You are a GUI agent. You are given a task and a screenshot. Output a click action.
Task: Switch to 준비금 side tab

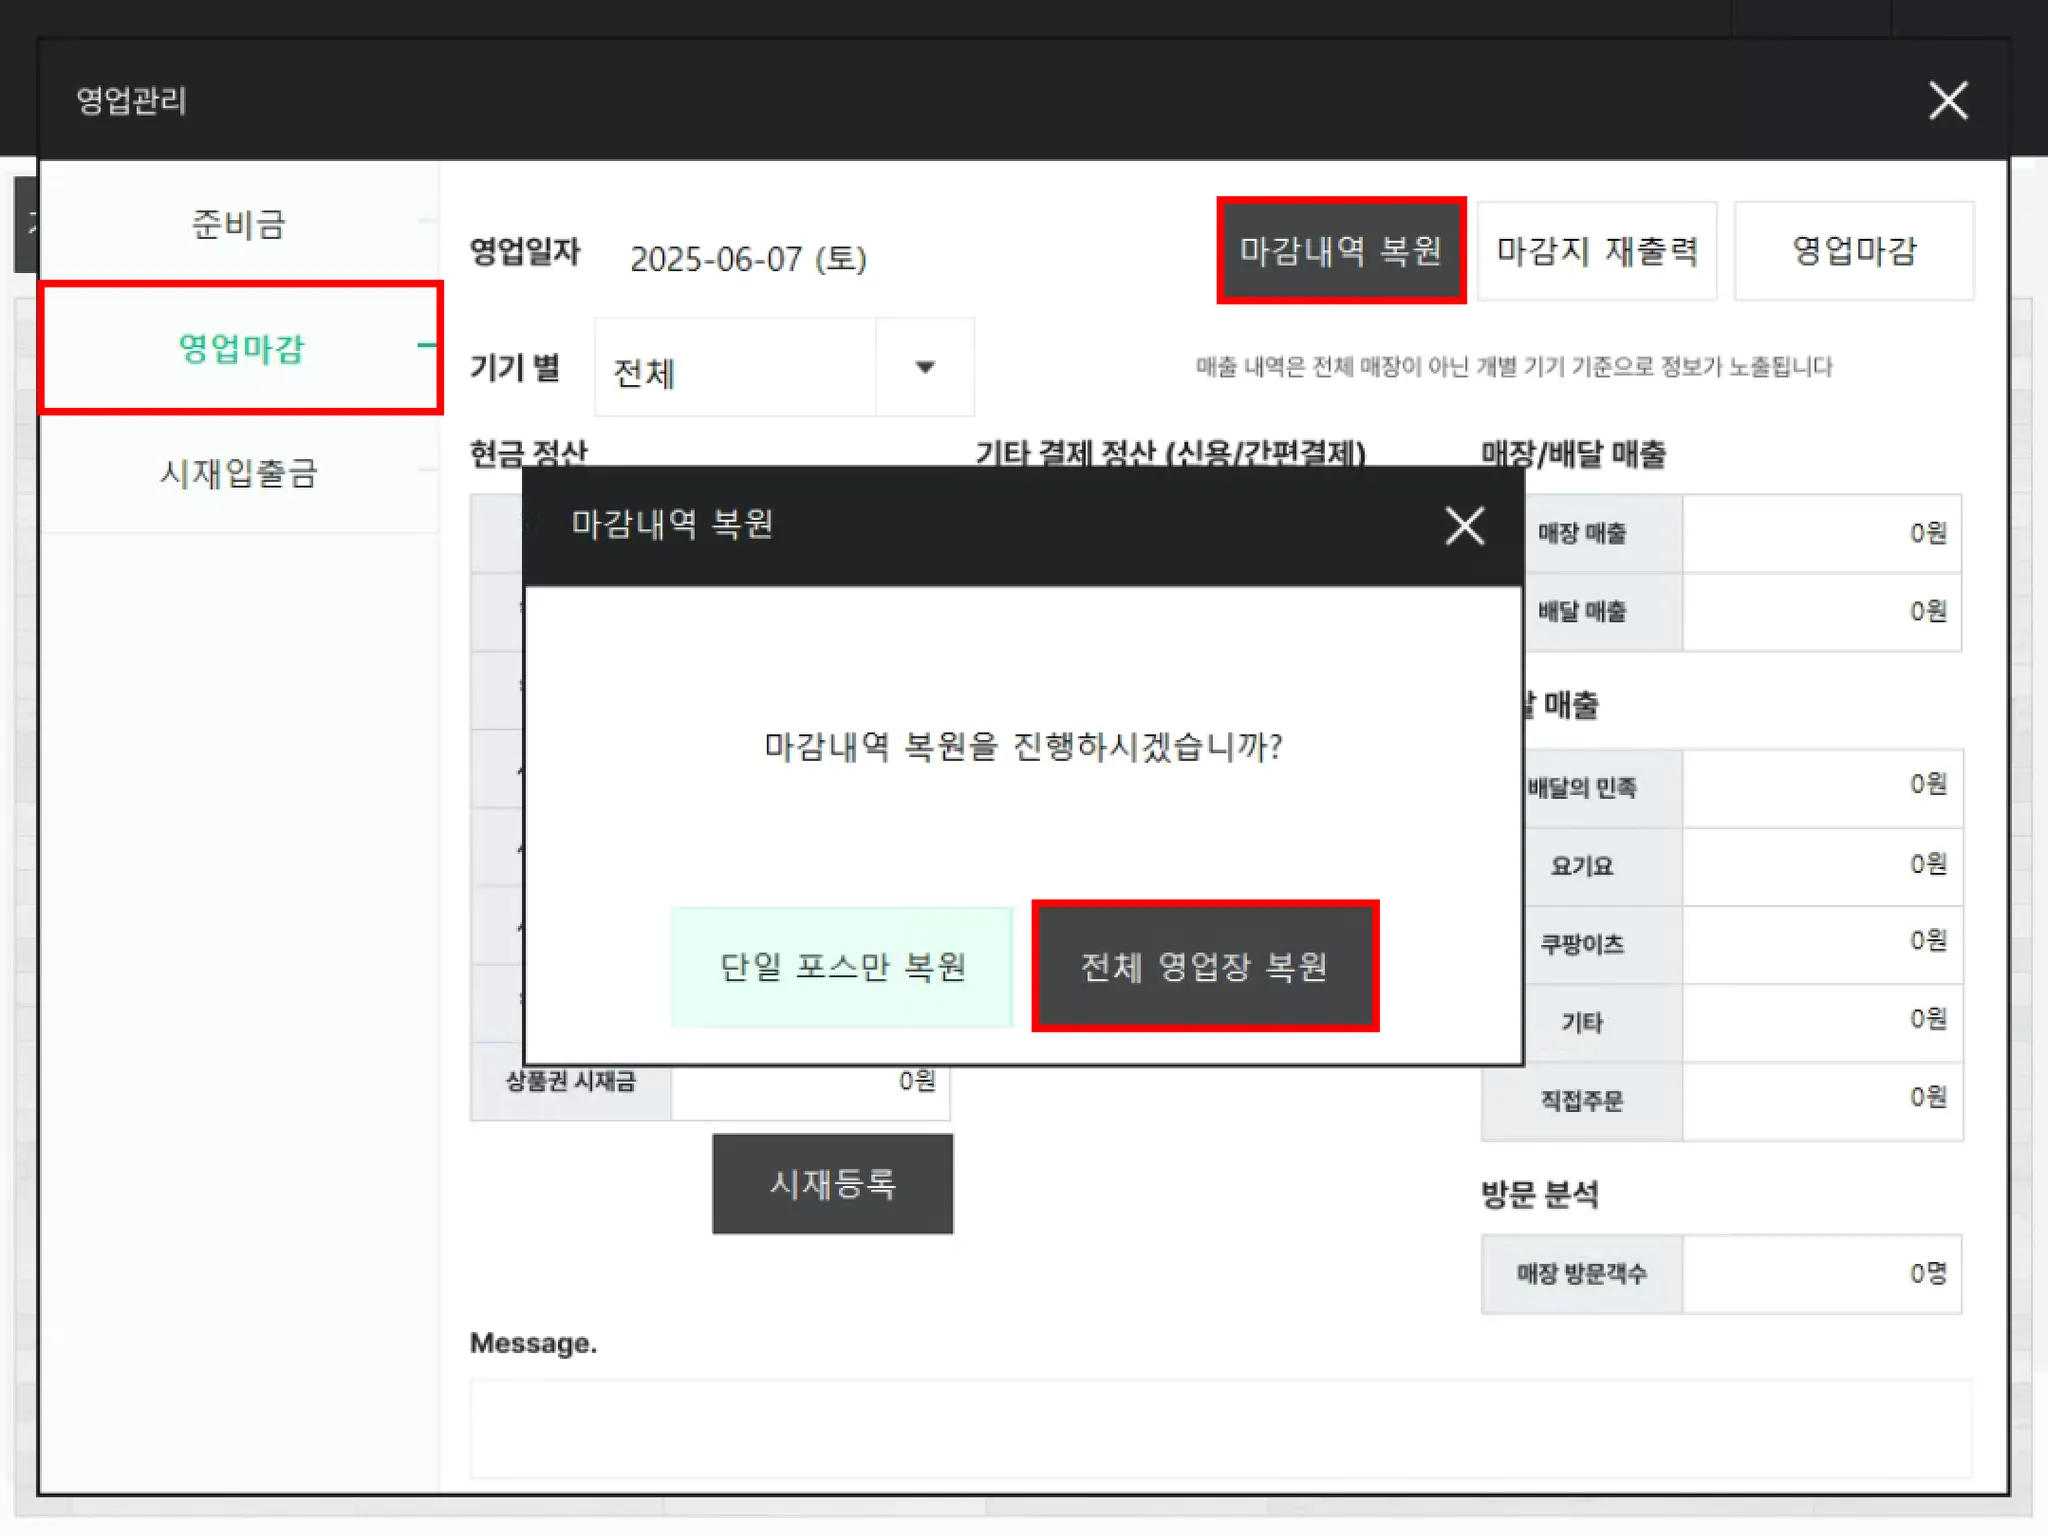pyautogui.click(x=239, y=224)
